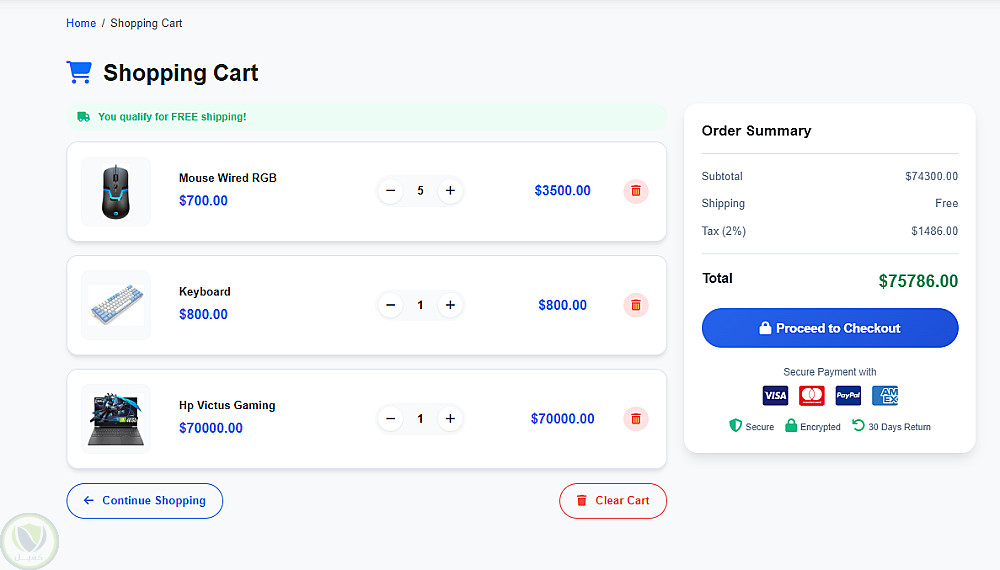Viewport: 1000px width, 570px height.
Task: Open the Hp Victus Gaming thumbnail
Action: point(116,419)
